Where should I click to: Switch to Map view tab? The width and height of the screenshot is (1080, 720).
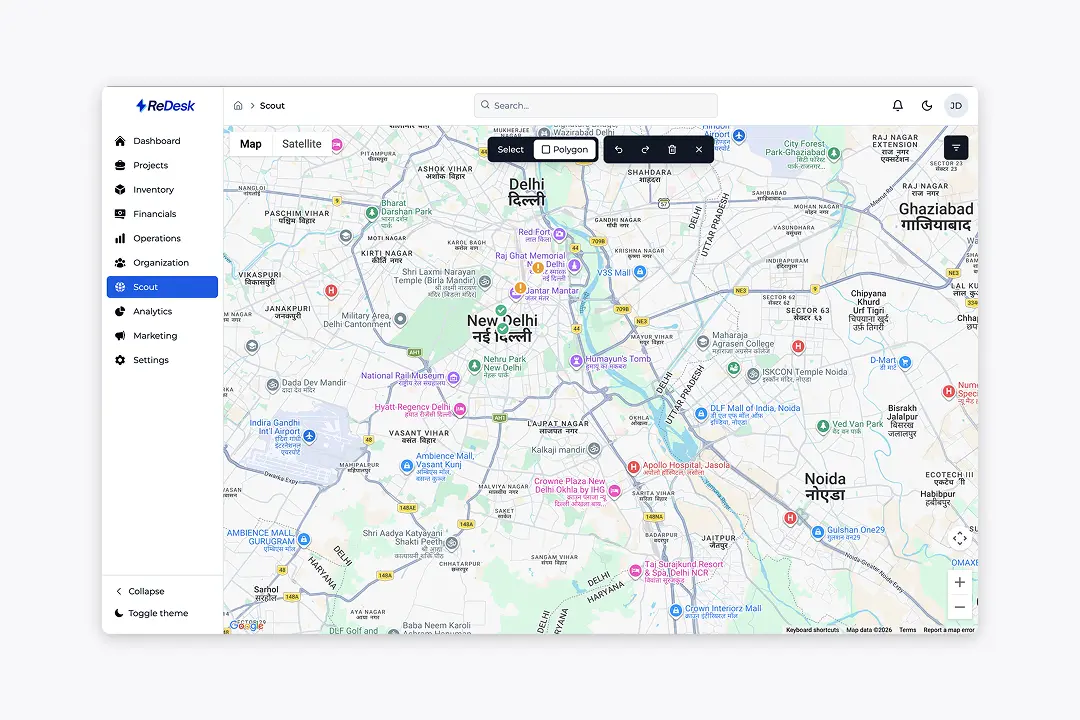(251, 144)
